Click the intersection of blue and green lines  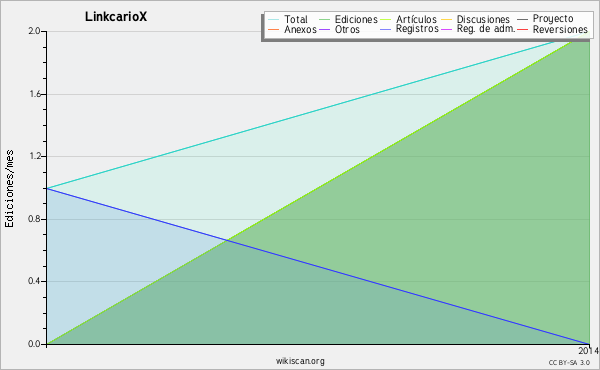(228, 240)
